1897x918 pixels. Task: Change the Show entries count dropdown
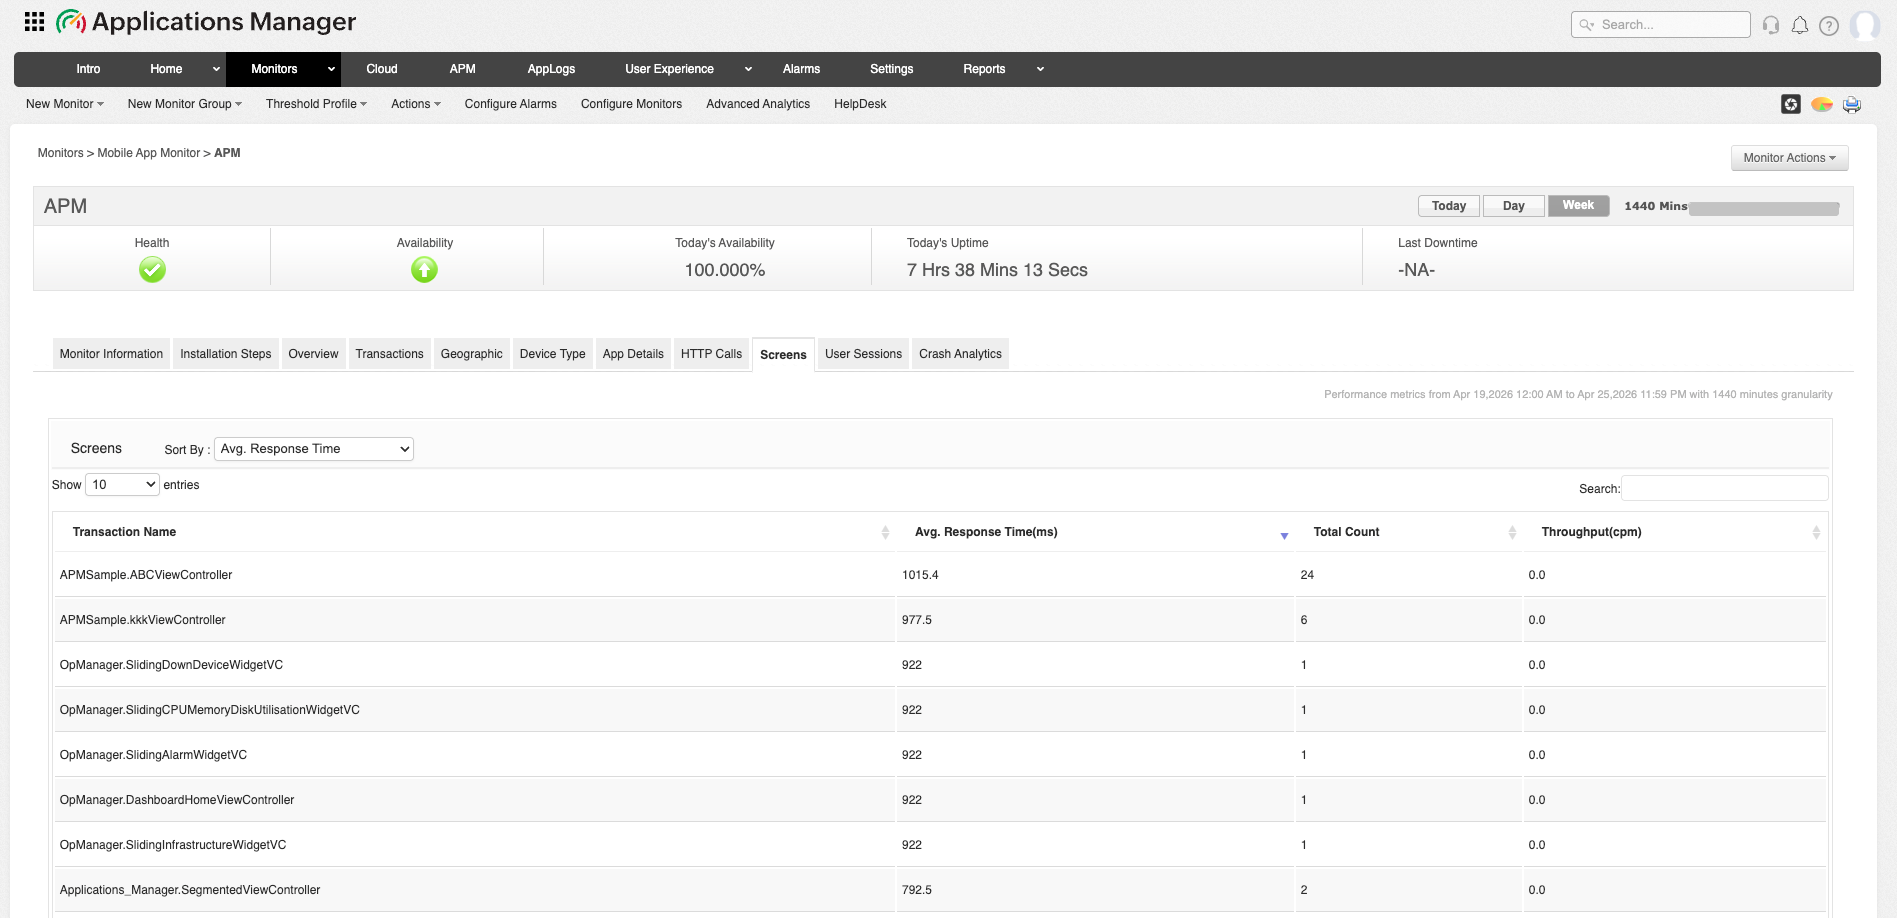point(122,485)
